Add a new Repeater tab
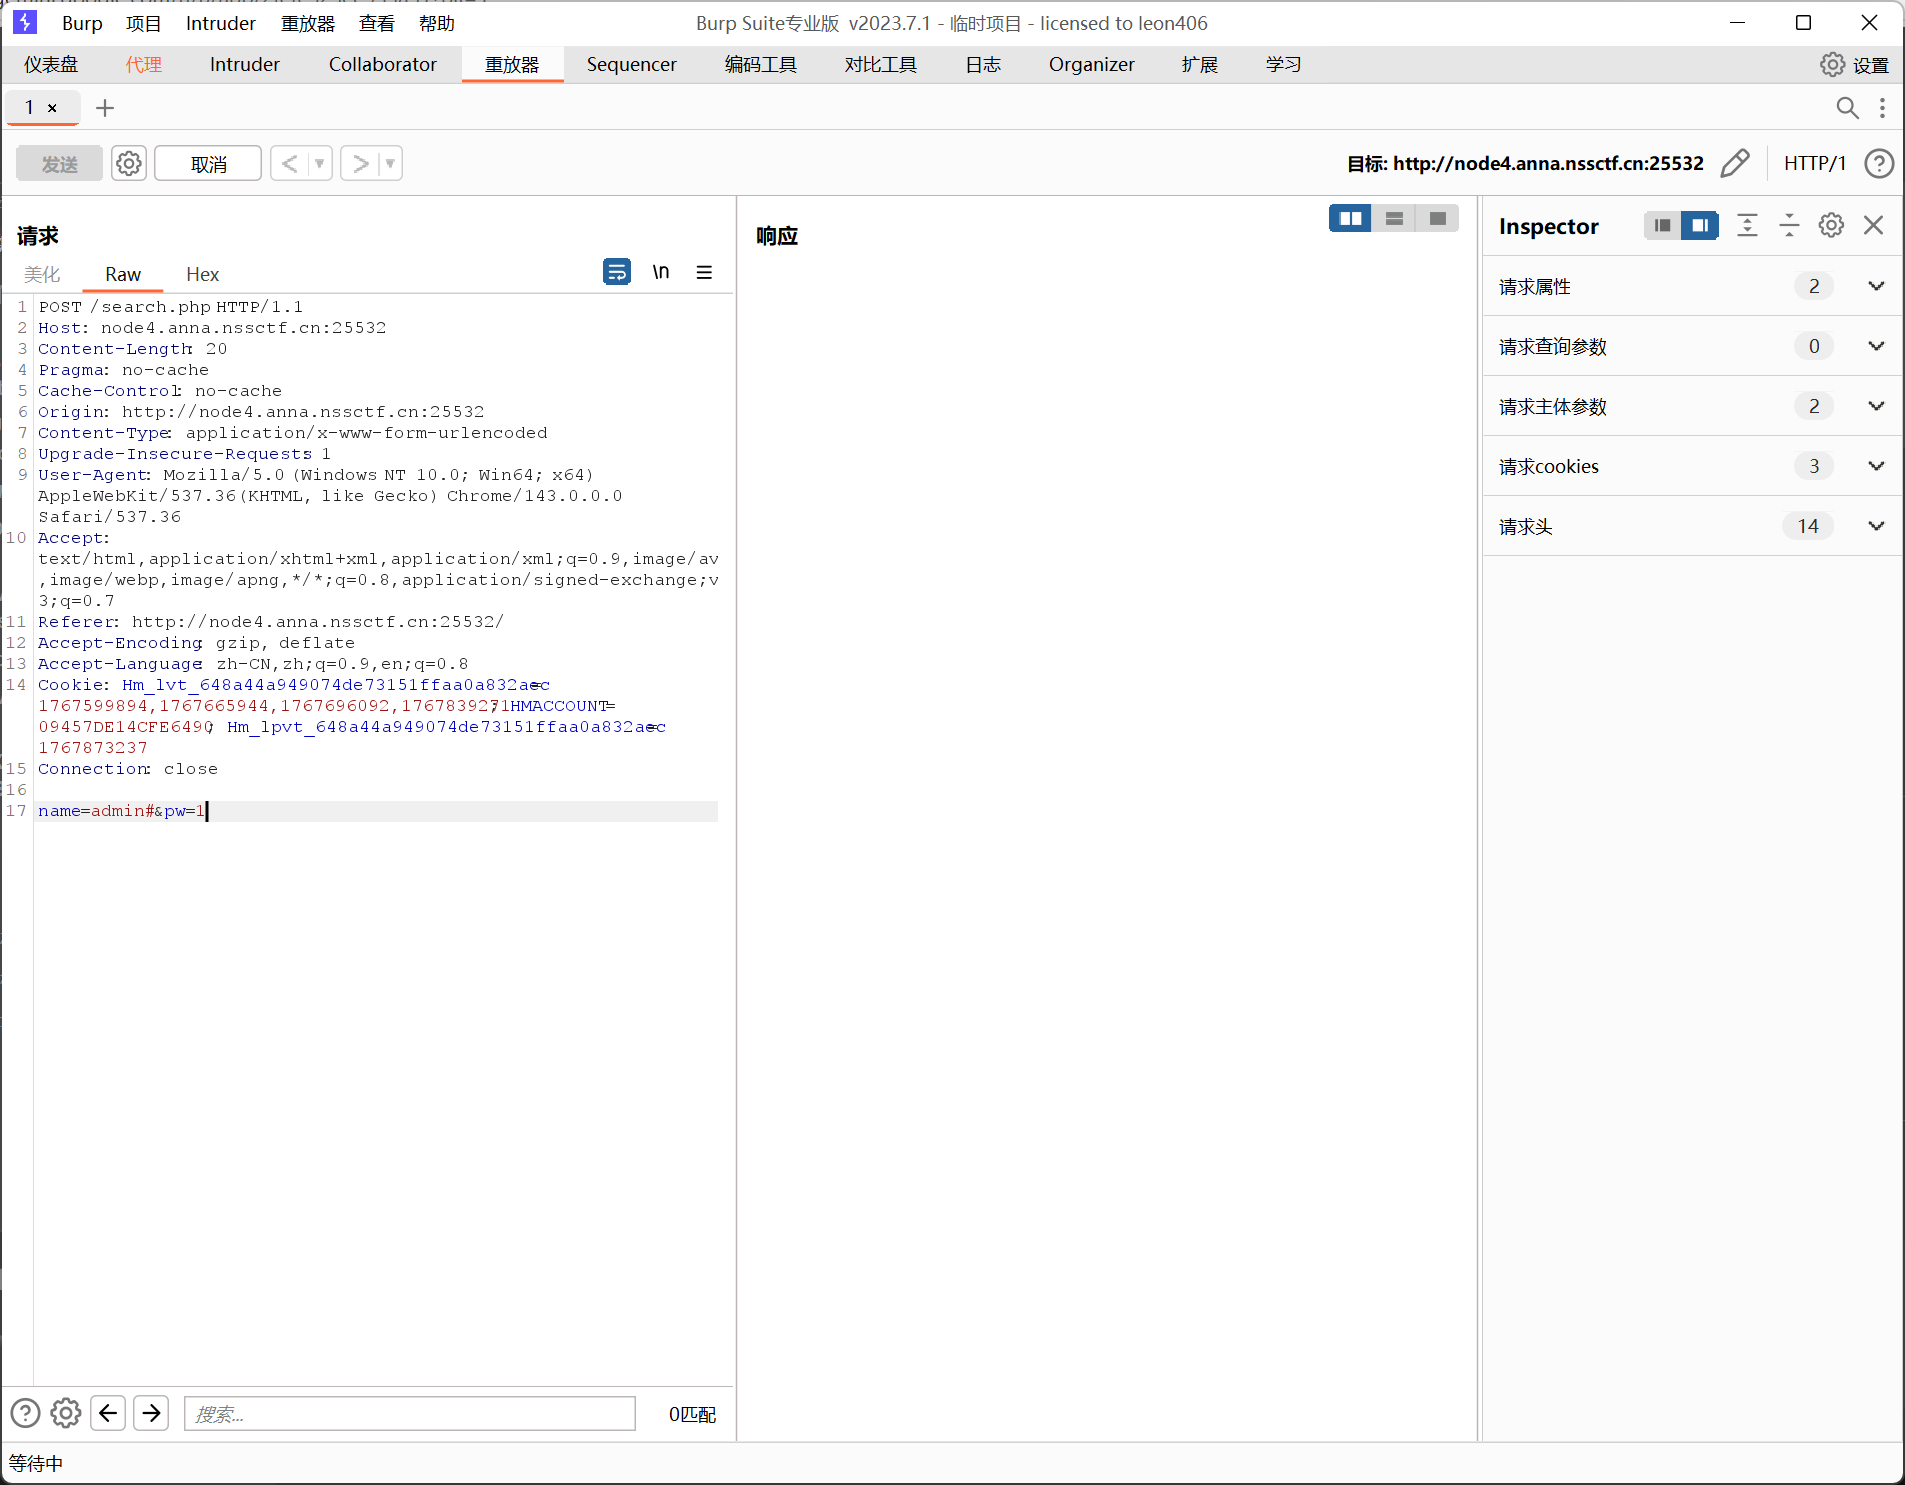The width and height of the screenshot is (1905, 1485). pyautogui.click(x=105, y=108)
